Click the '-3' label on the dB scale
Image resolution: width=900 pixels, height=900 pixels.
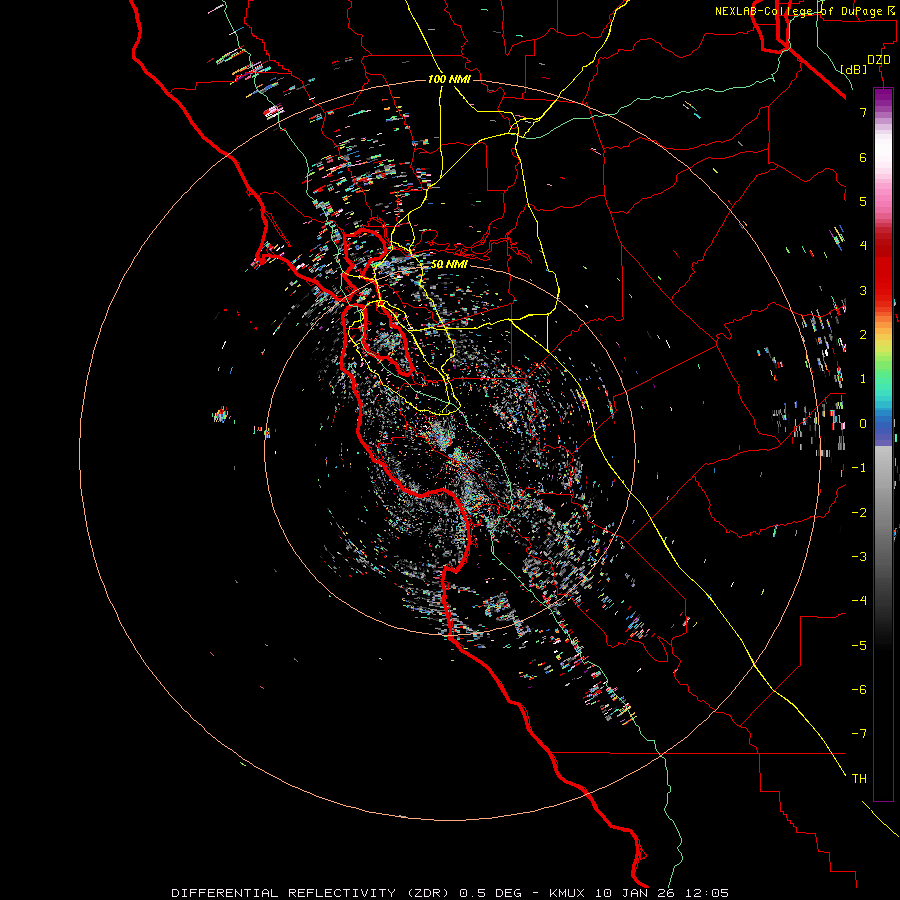(859, 557)
